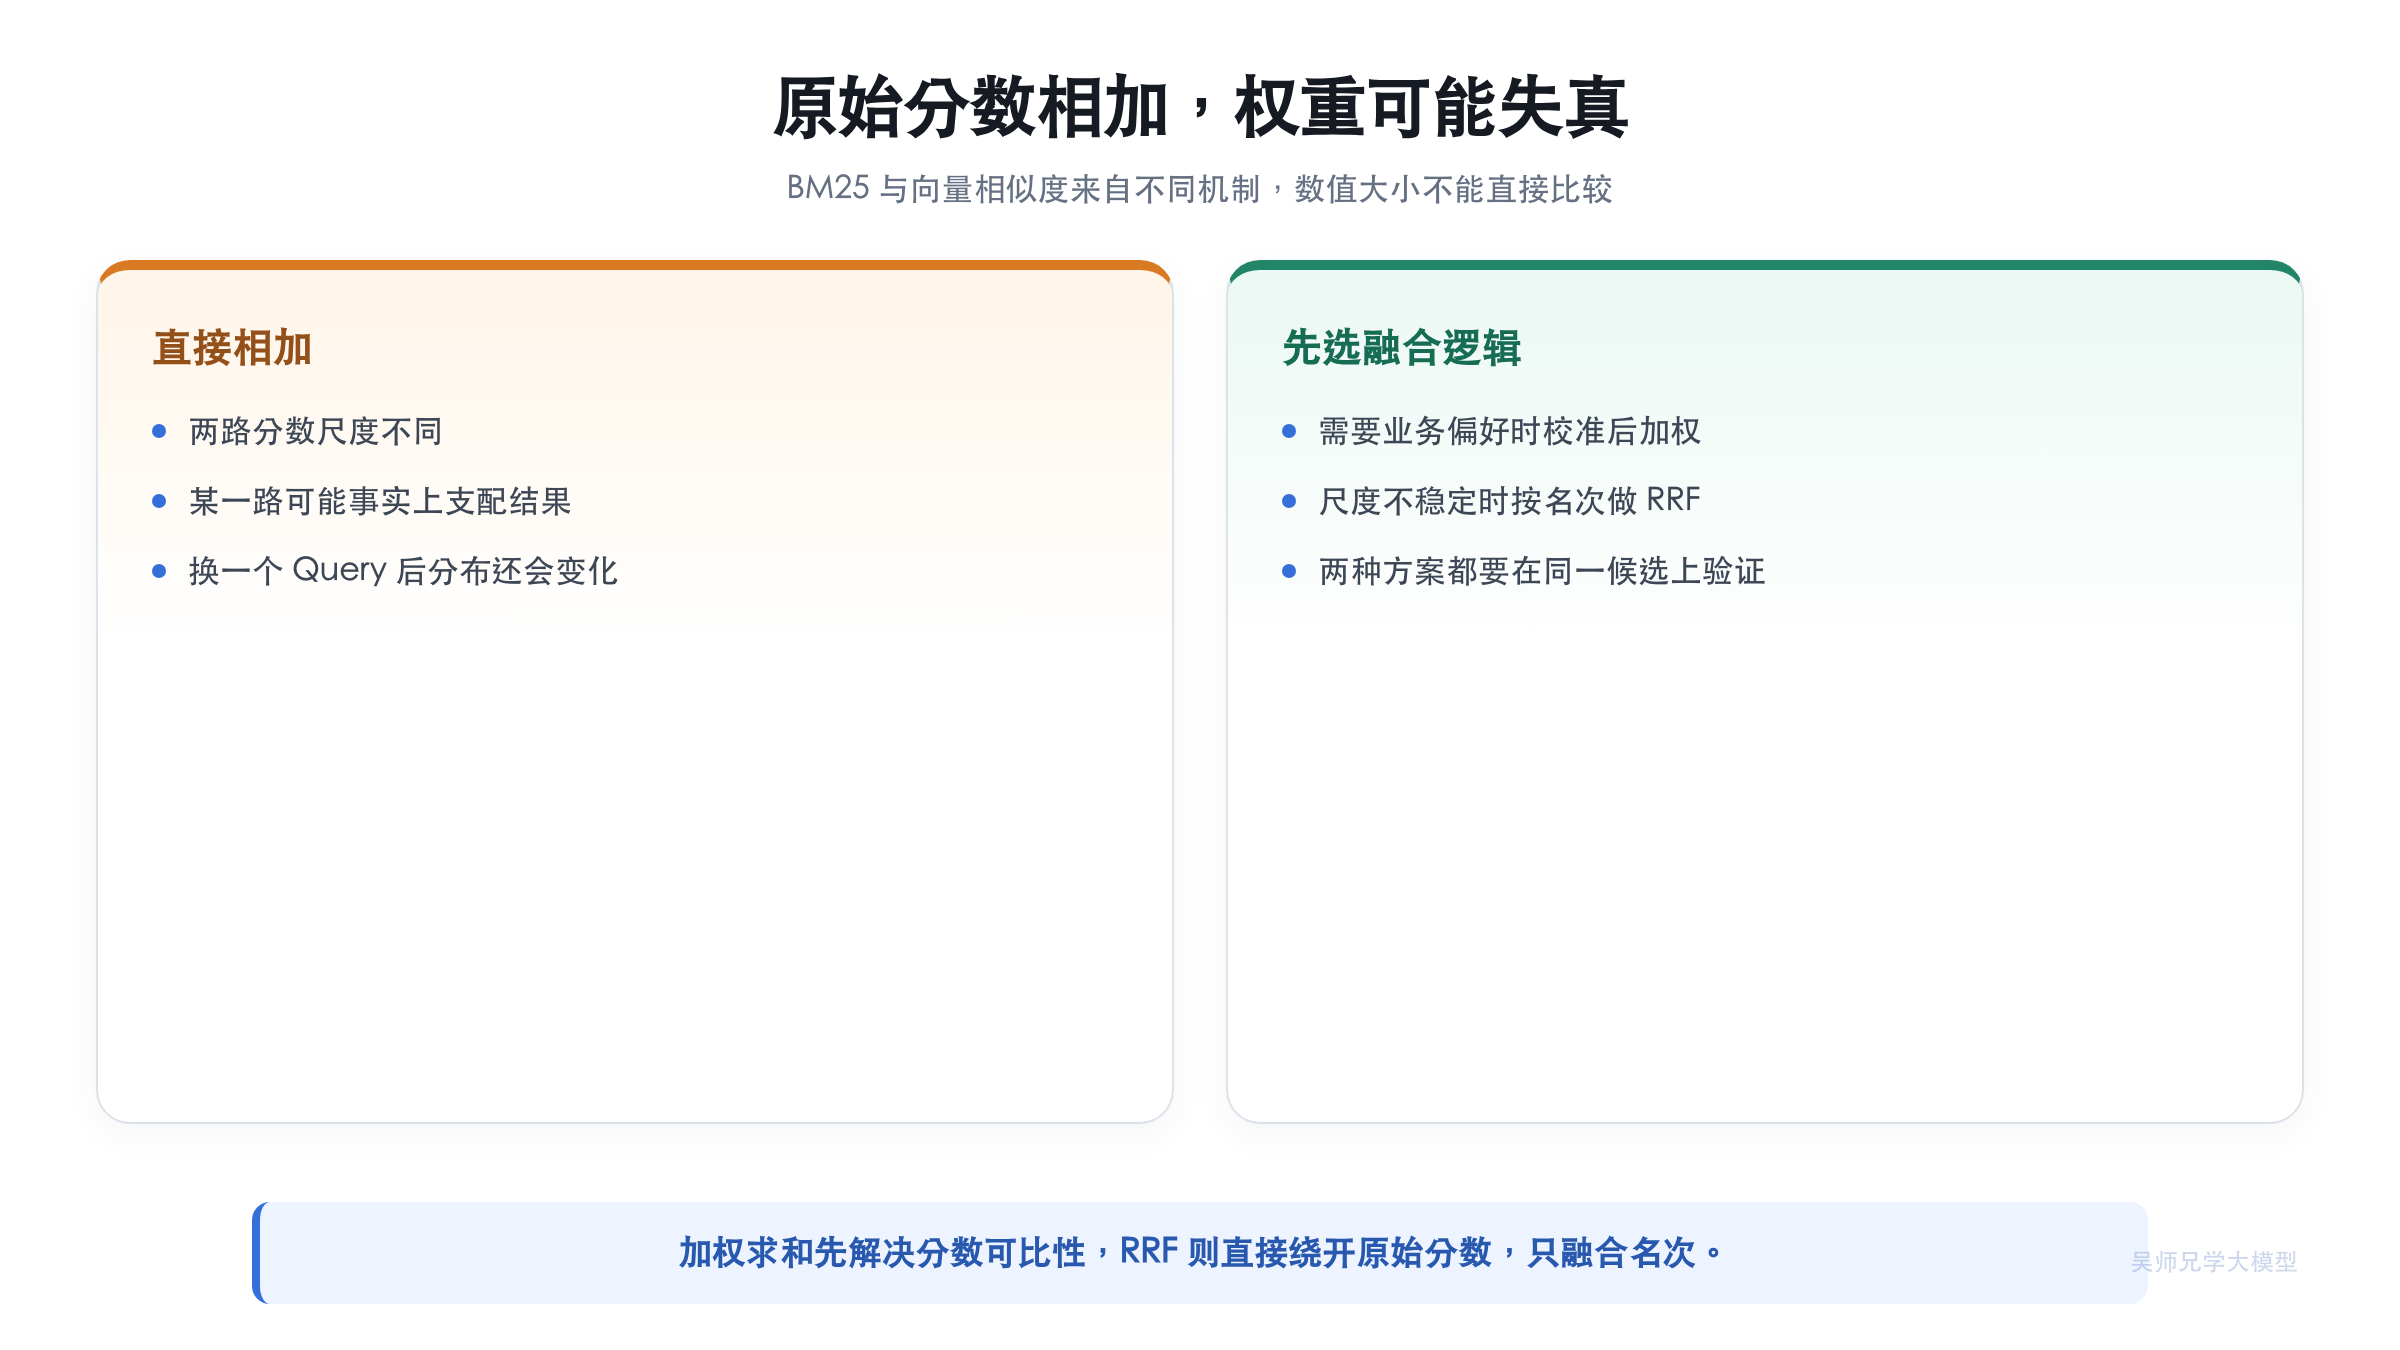Select the heading 先选融合逻辑
Image resolution: width=2400 pixels, height=1350 pixels.
click(x=1402, y=348)
